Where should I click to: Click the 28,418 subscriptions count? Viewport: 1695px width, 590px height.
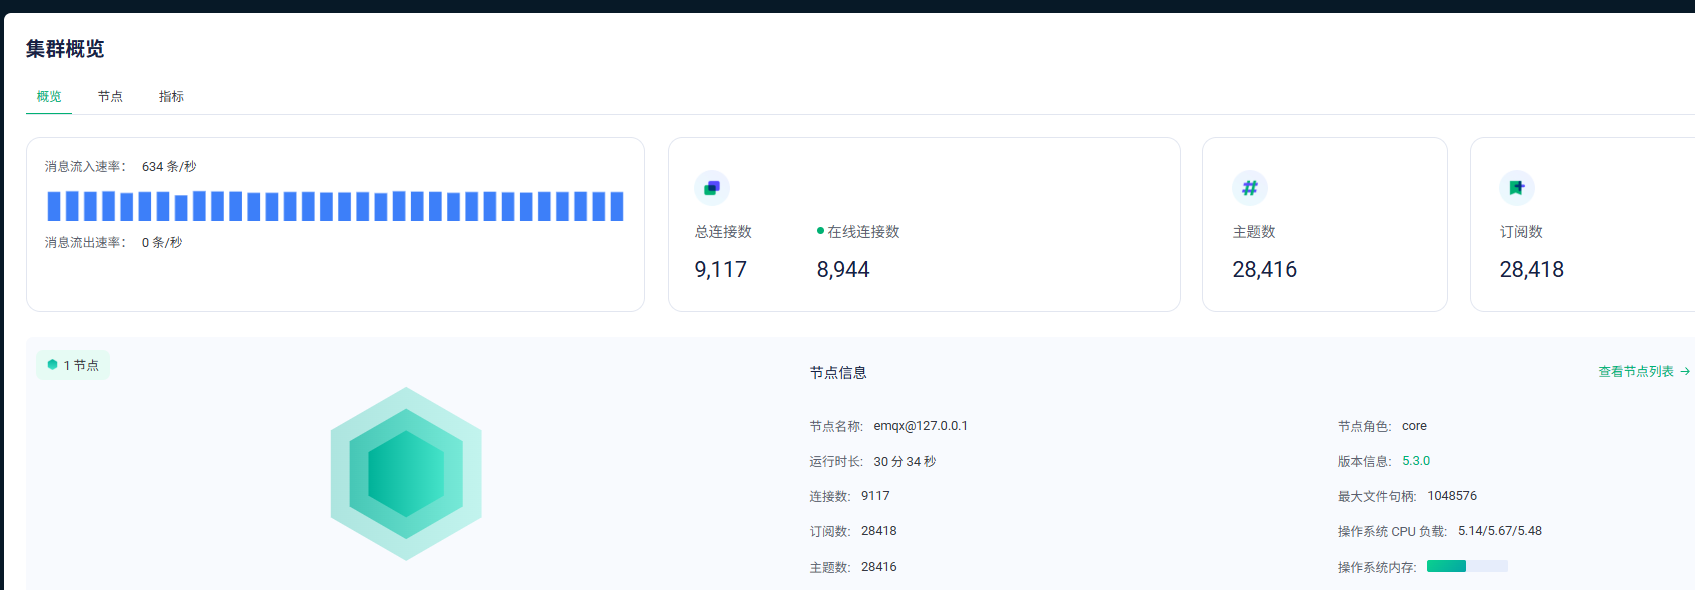[1531, 270]
